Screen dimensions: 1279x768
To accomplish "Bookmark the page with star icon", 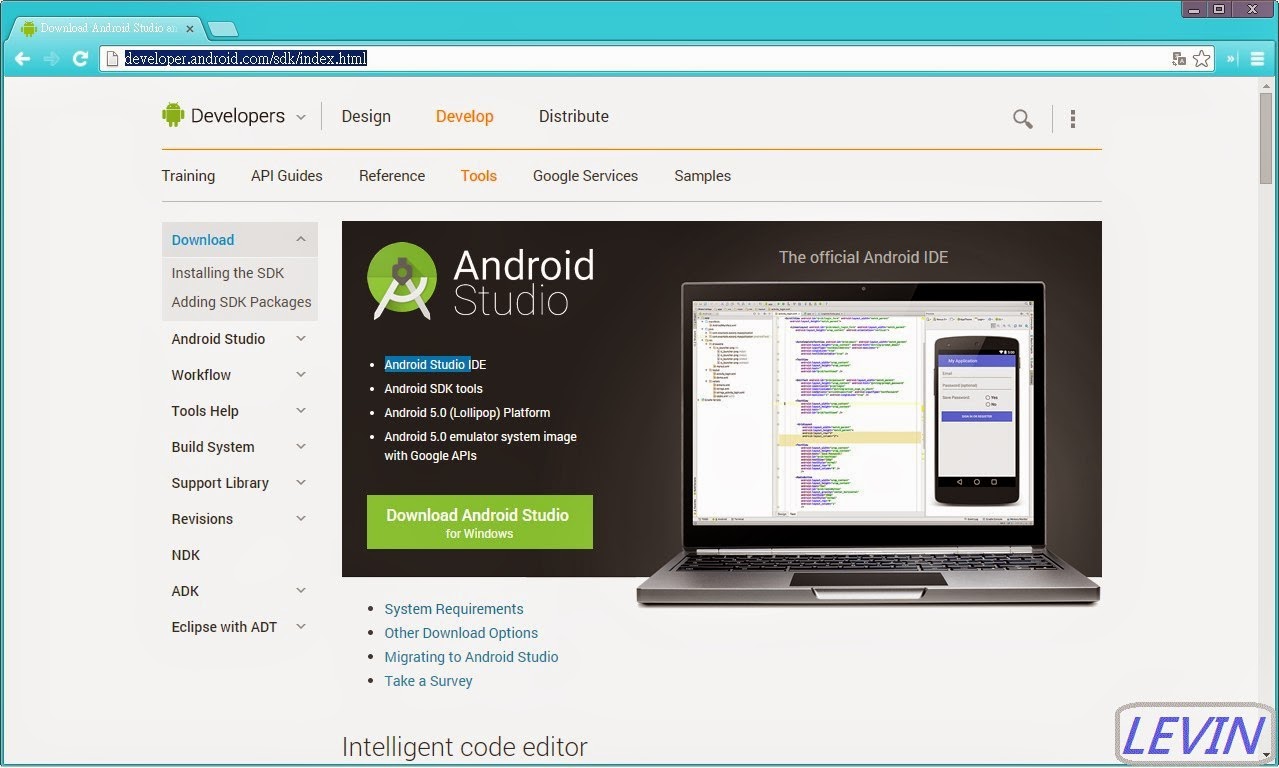I will click(1201, 59).
